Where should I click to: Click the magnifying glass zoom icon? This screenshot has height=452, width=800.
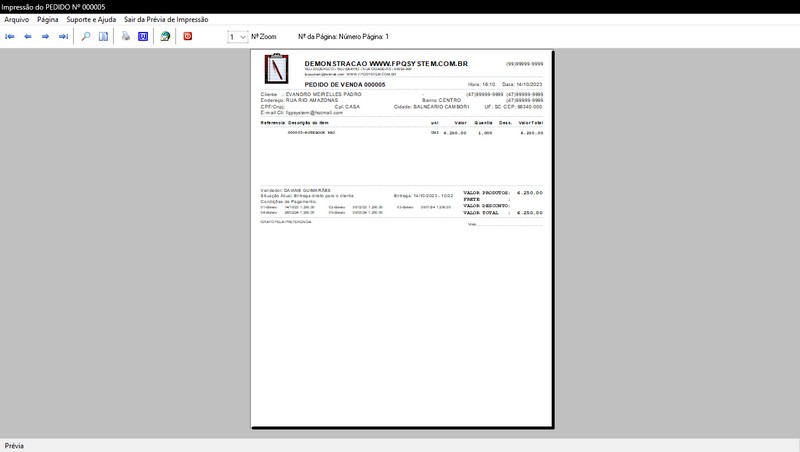(x=86, y=36)
